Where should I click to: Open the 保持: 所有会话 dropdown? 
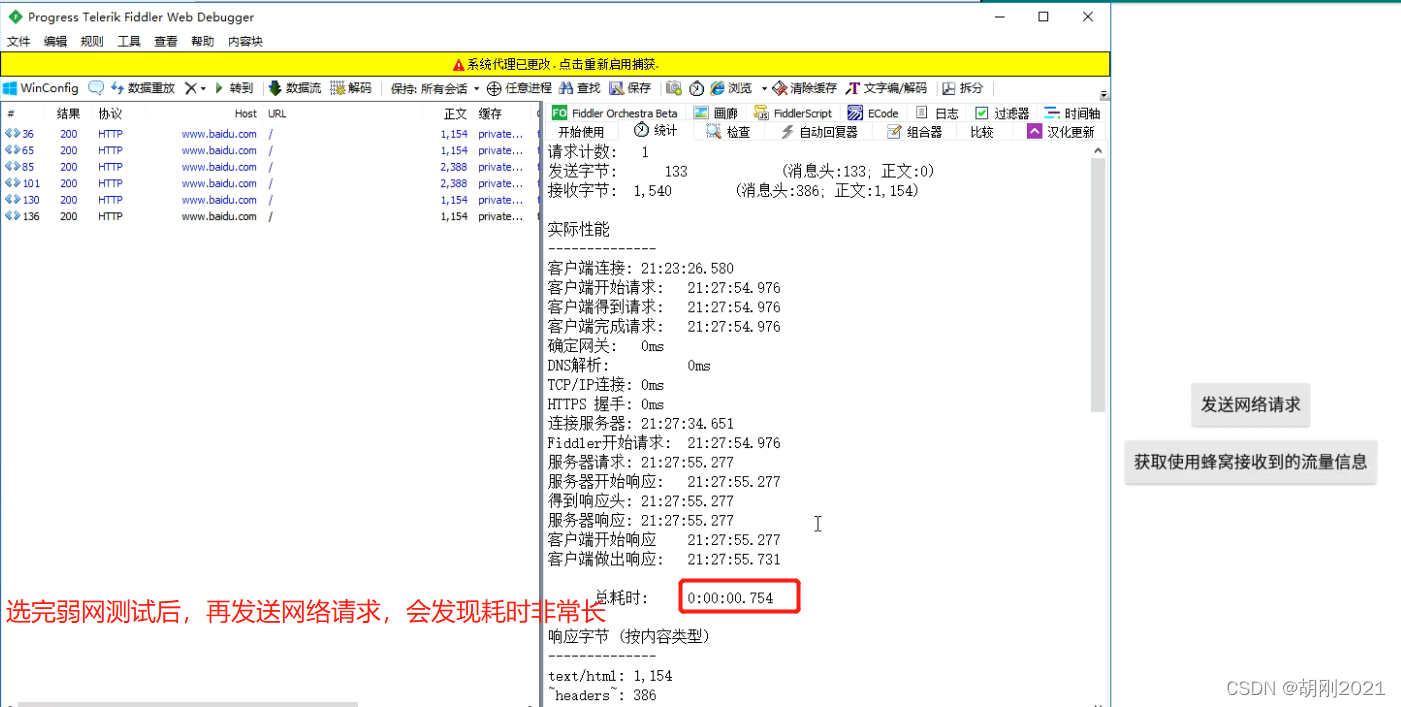click(435, 88)
